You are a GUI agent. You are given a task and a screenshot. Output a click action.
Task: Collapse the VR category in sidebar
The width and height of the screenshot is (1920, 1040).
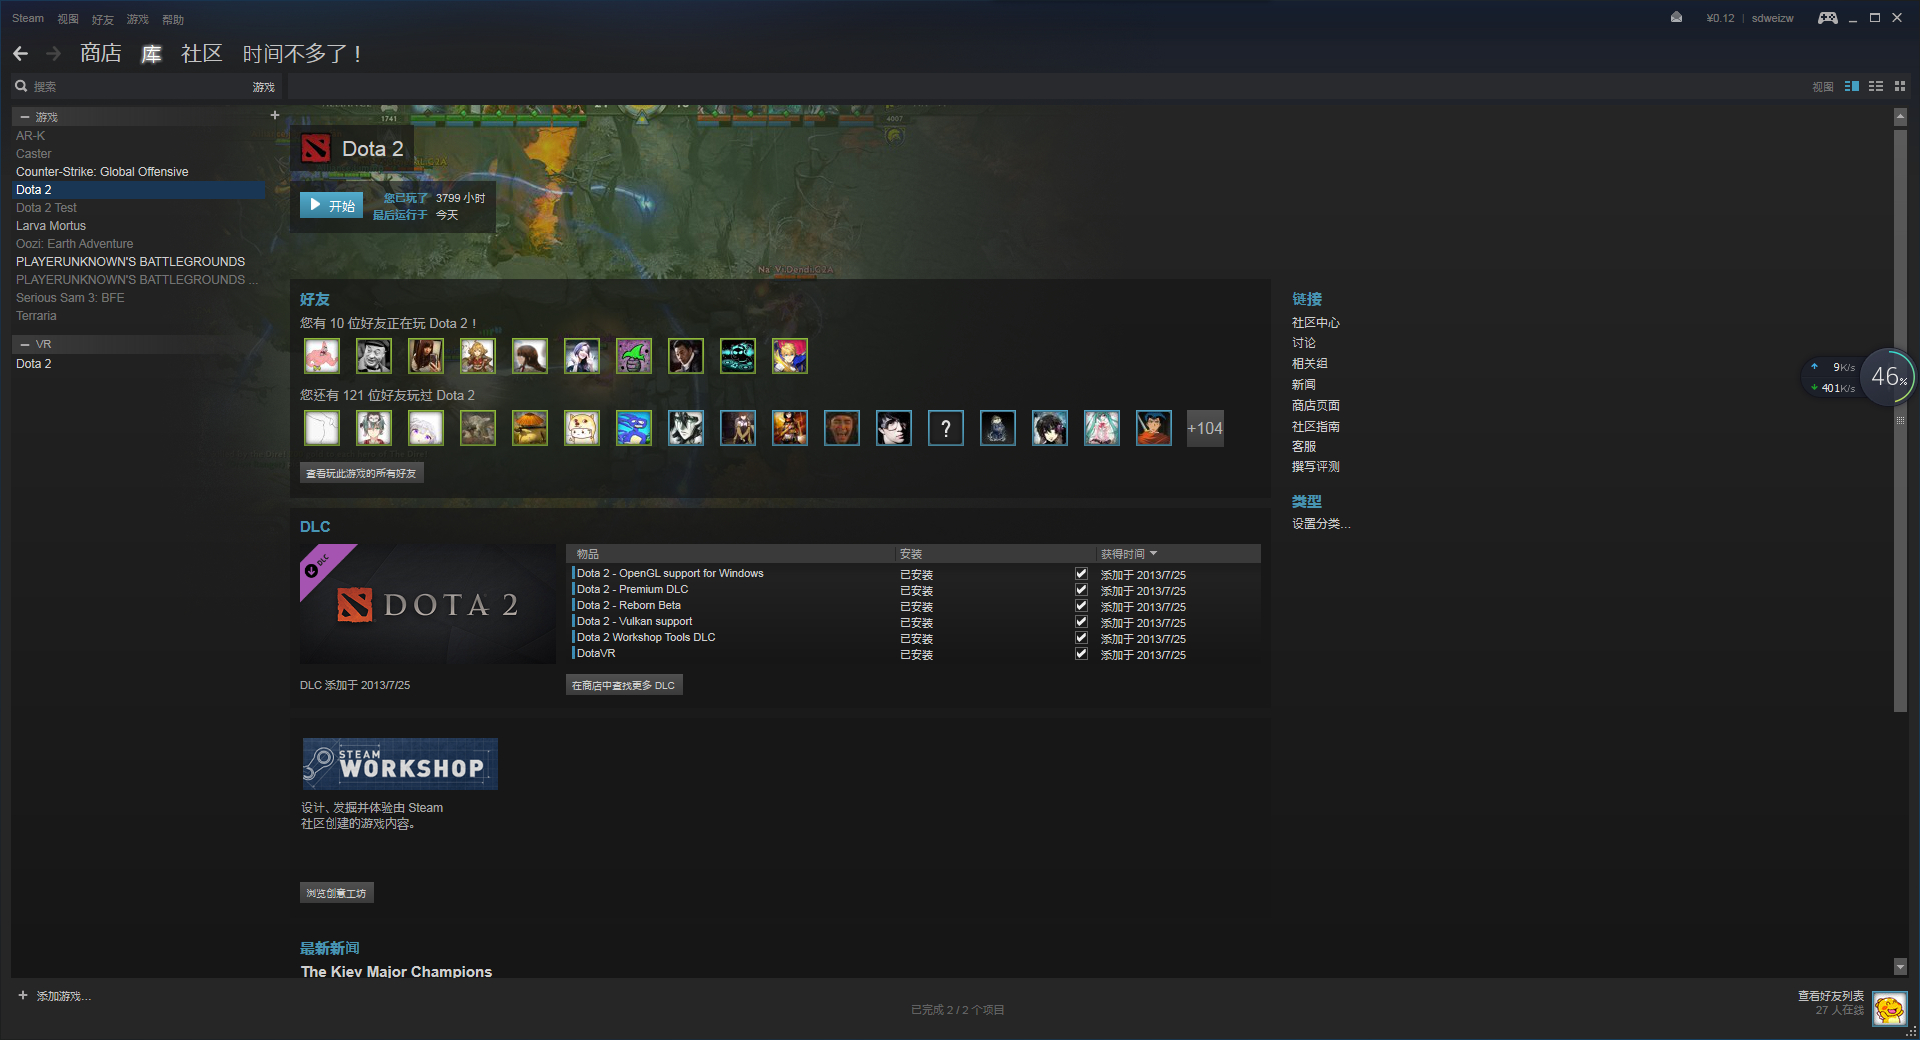point(25,344)
